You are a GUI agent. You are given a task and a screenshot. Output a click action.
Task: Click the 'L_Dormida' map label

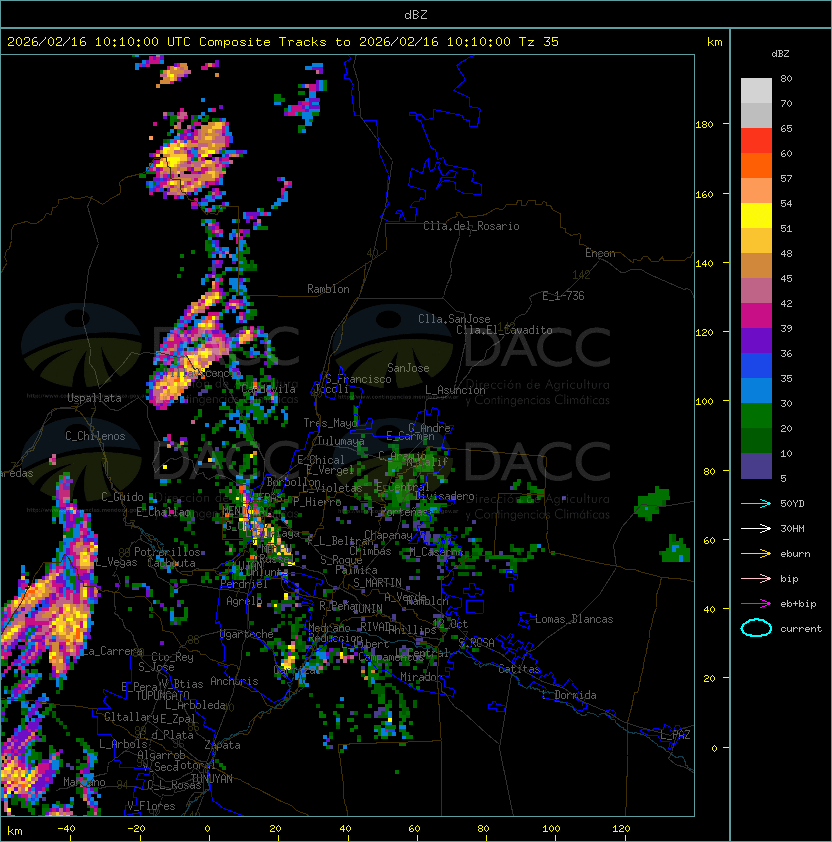[569, 695]
